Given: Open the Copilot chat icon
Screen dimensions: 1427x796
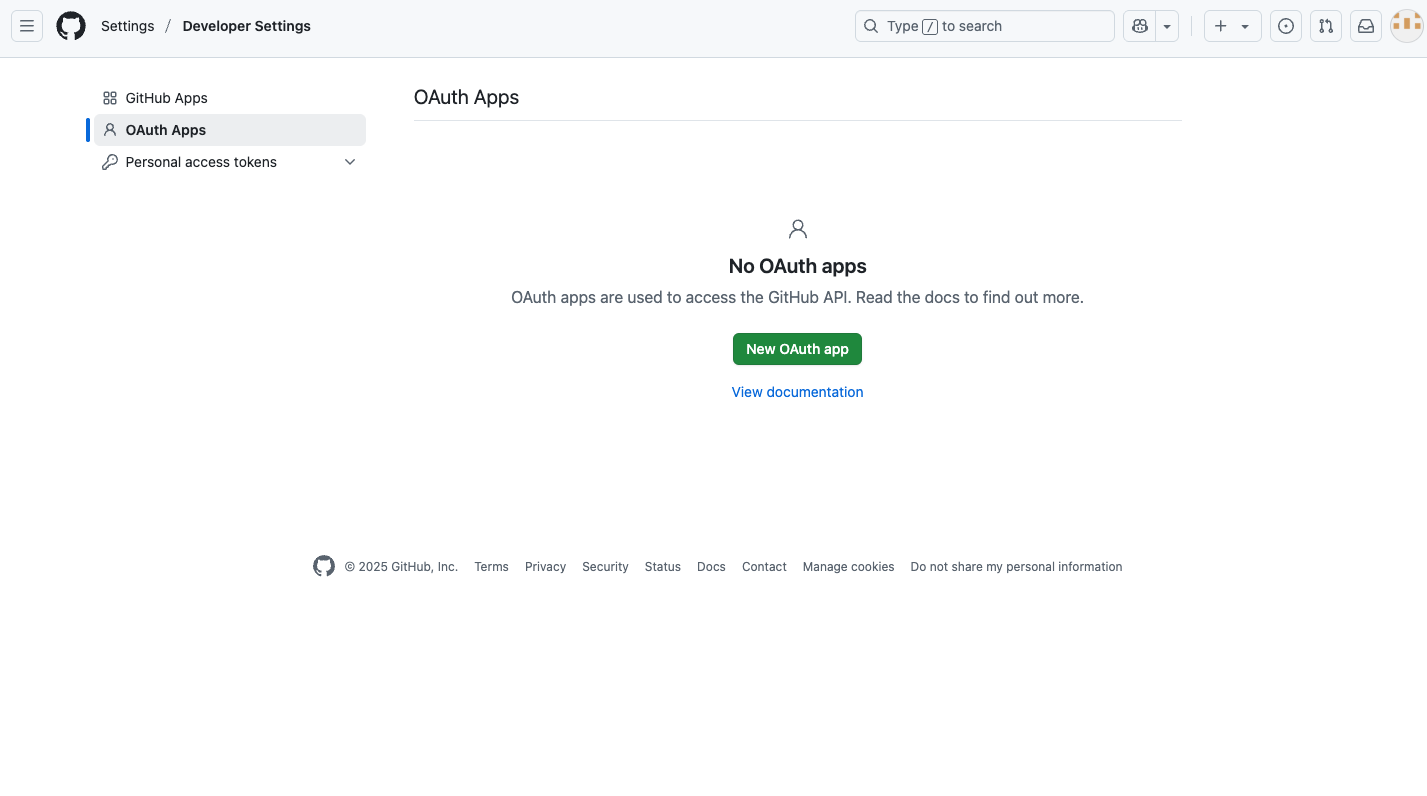Looking at the screenshot, I should pos(1139,26).
